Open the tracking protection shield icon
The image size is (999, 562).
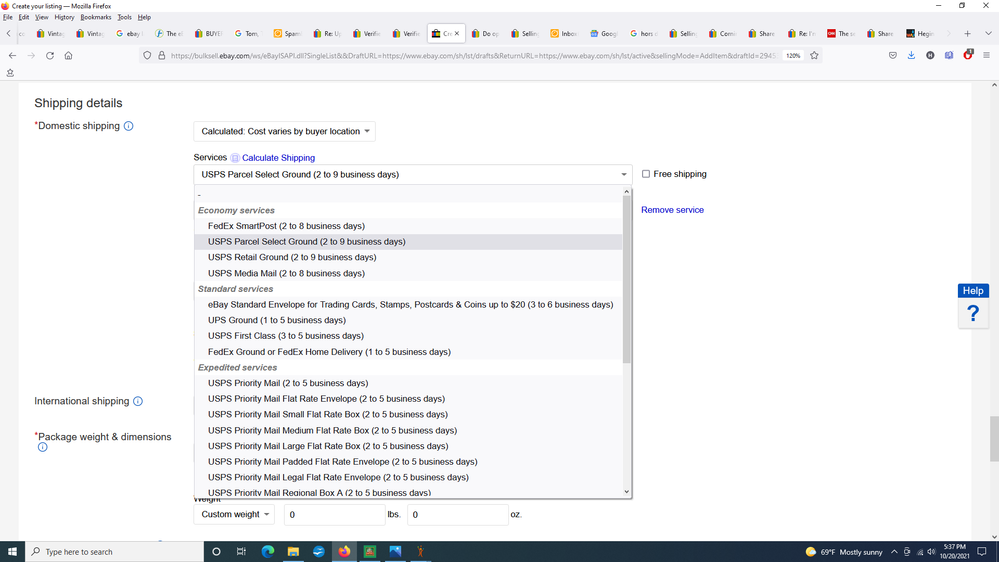click(x=147, y=55)
